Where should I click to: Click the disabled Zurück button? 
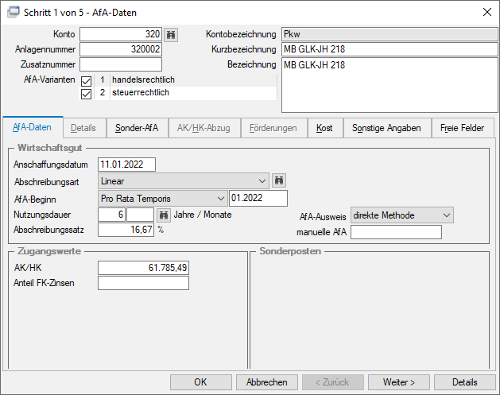(333, 382)
